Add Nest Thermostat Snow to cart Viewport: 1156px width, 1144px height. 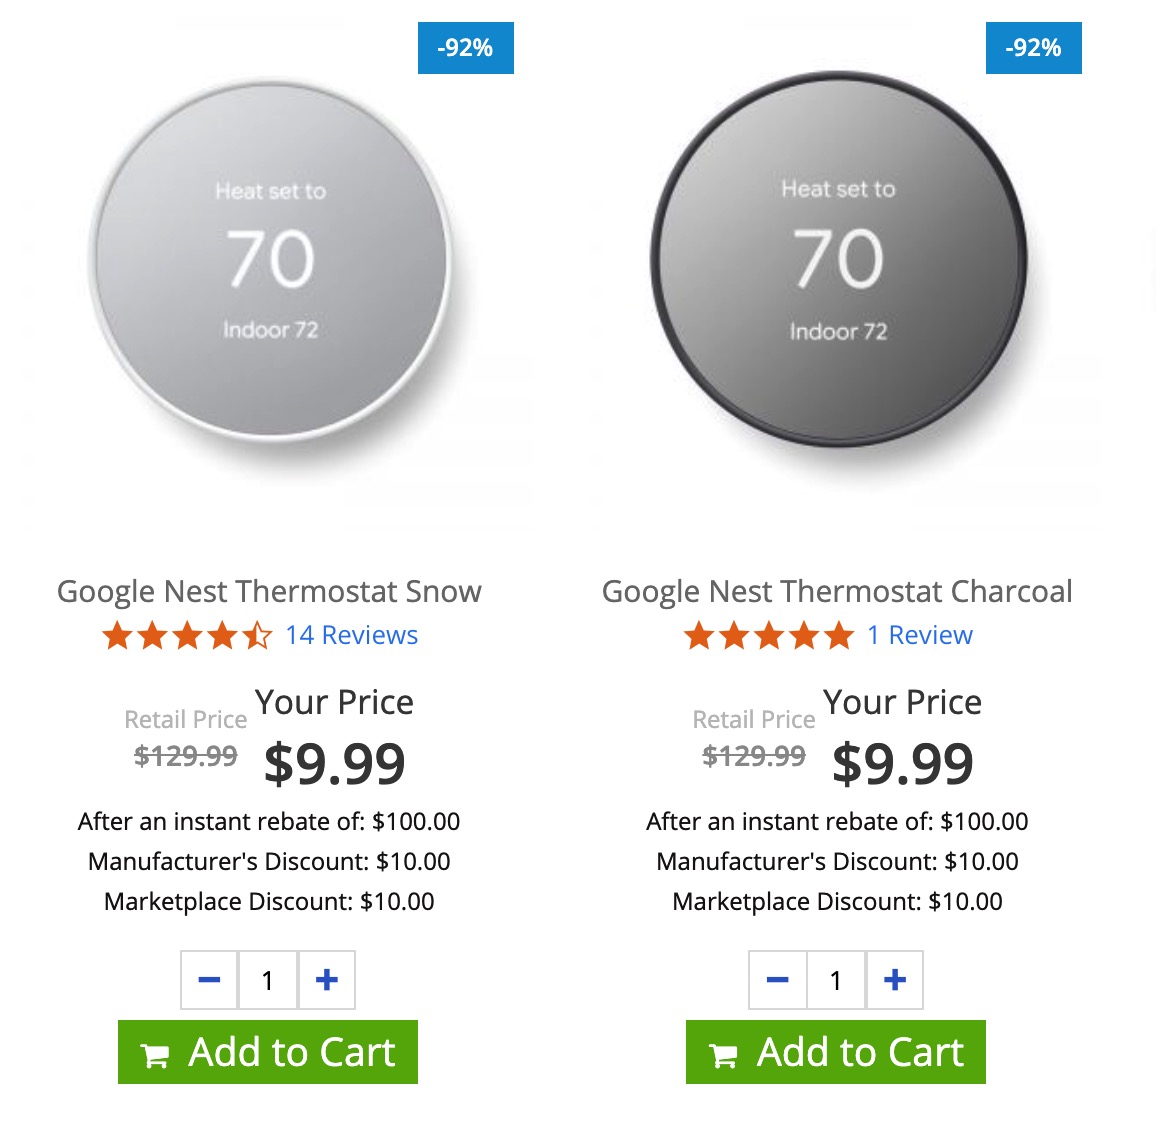pos(268,1052)
